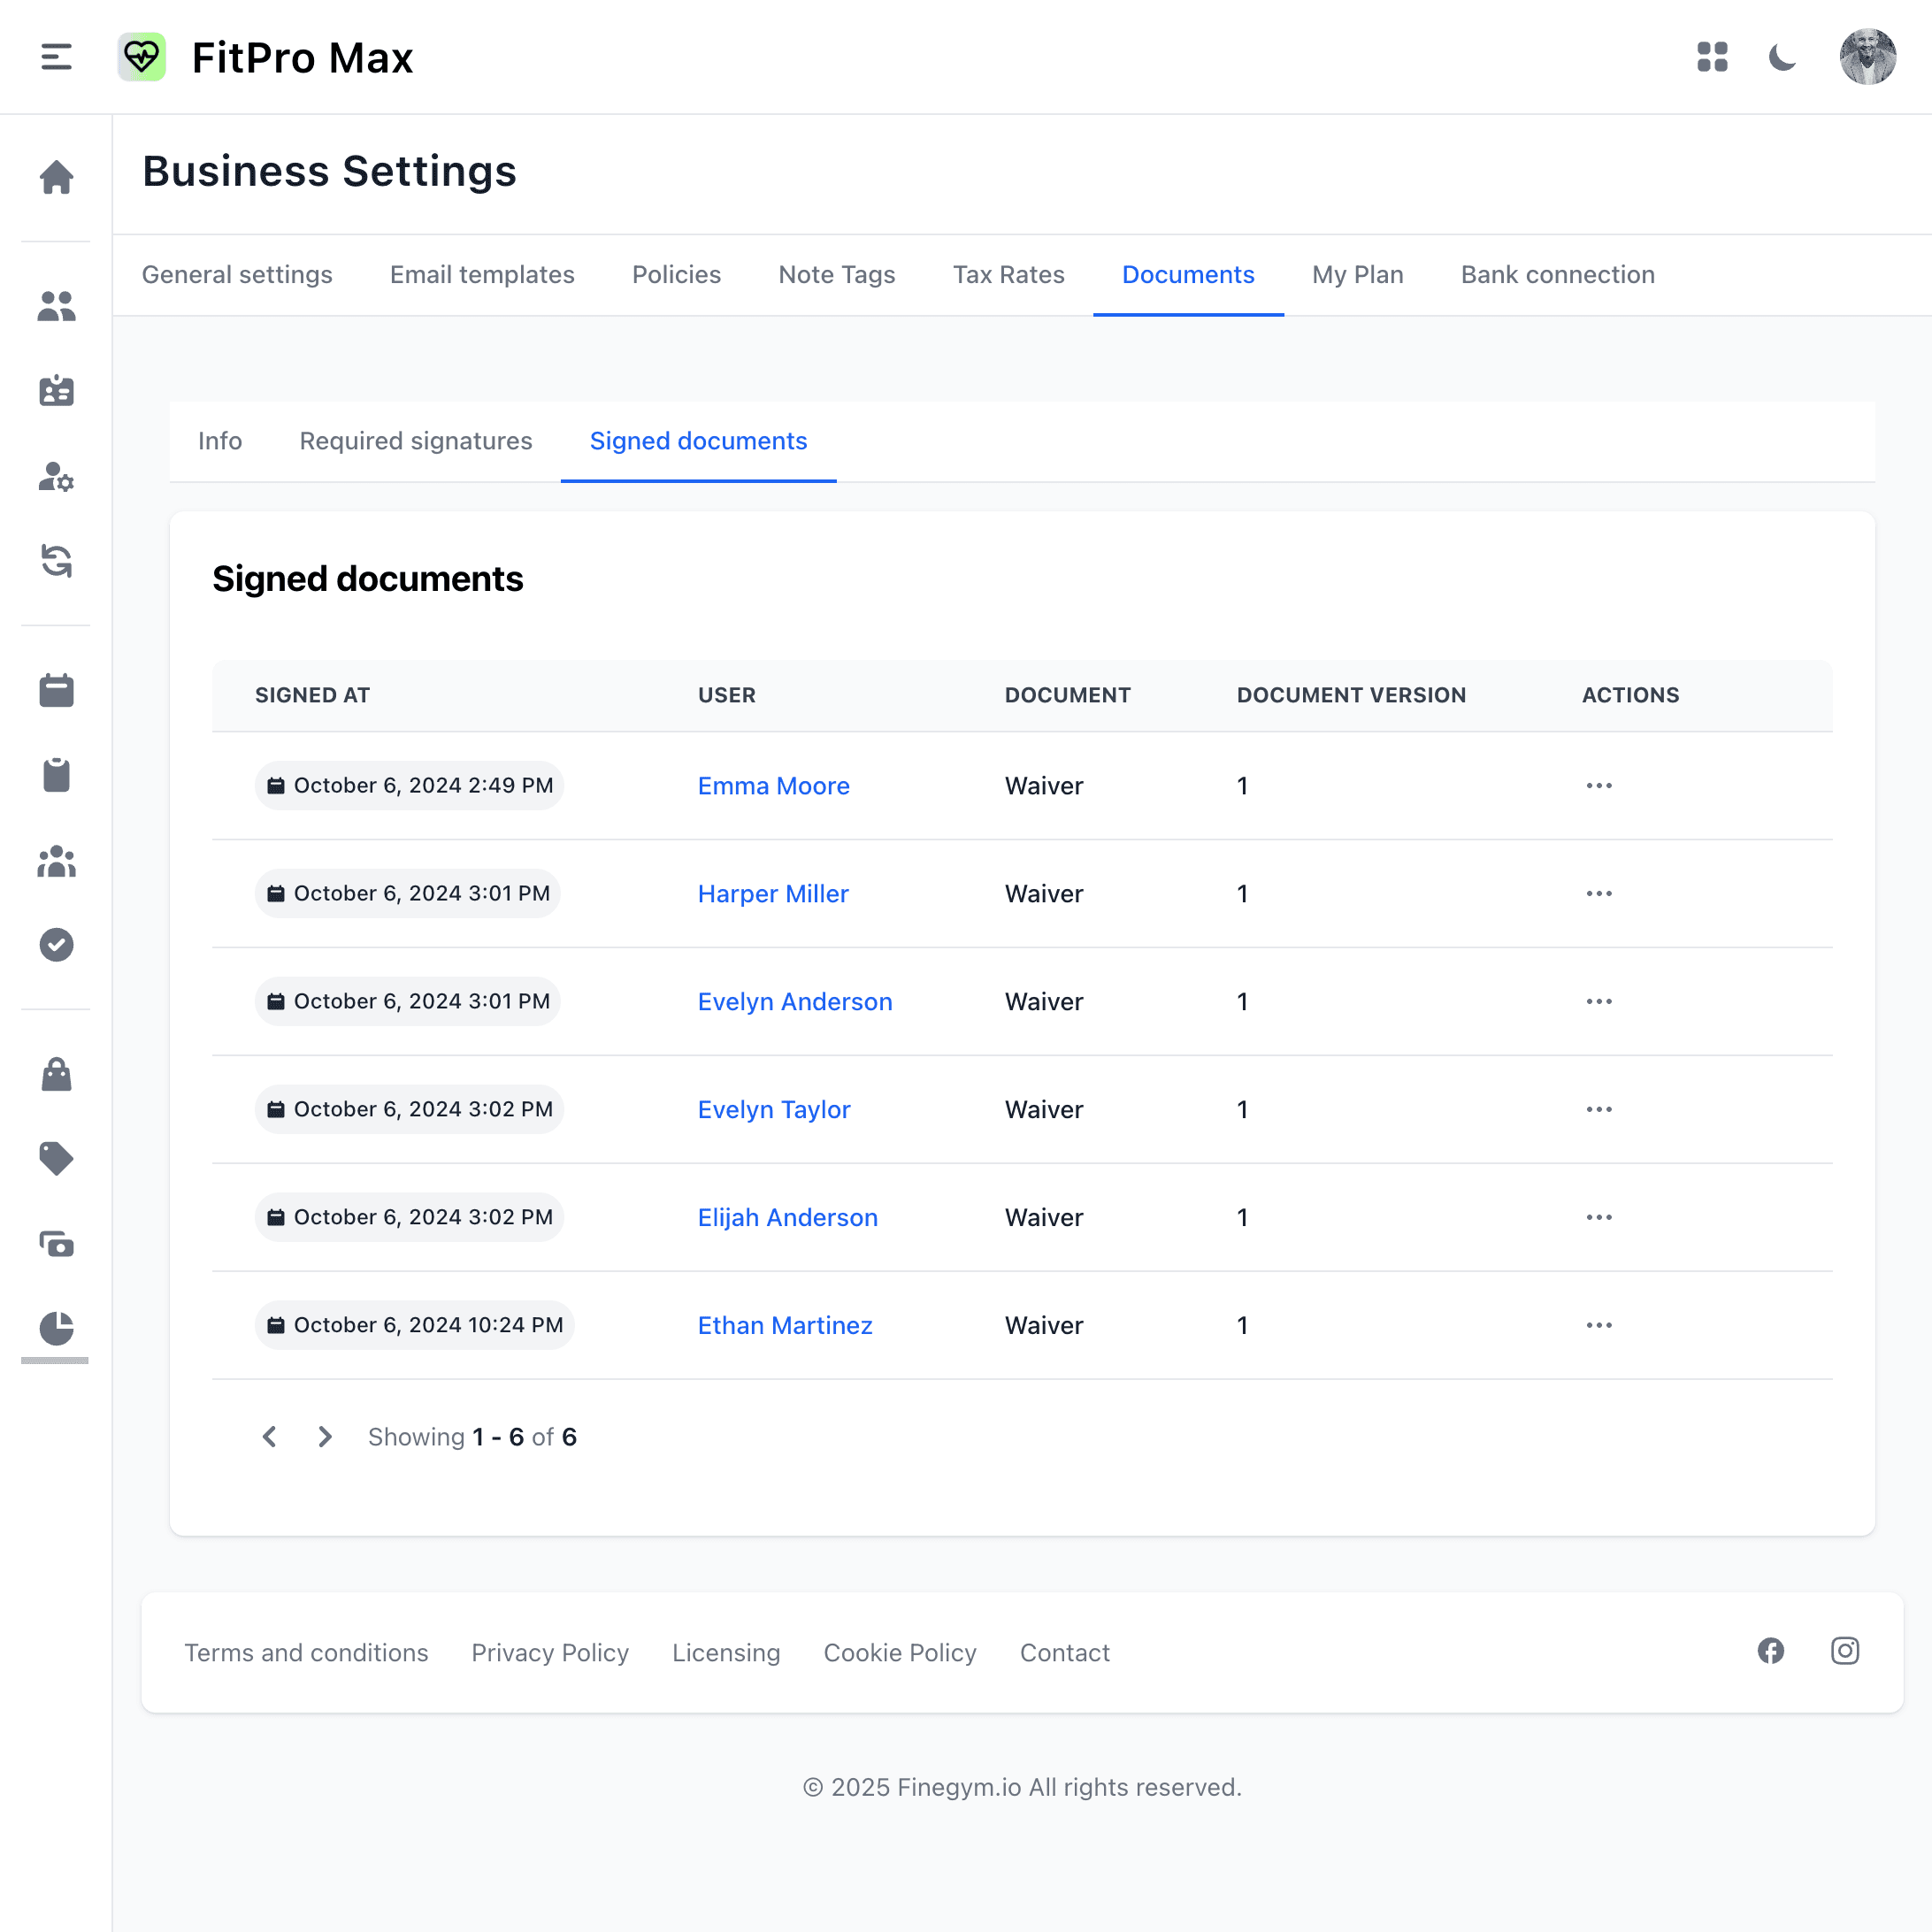Viewport: 1932px width, 1932px height.
Task: Open the price tag icon in the sidebar
Action: click(56, 1159)
